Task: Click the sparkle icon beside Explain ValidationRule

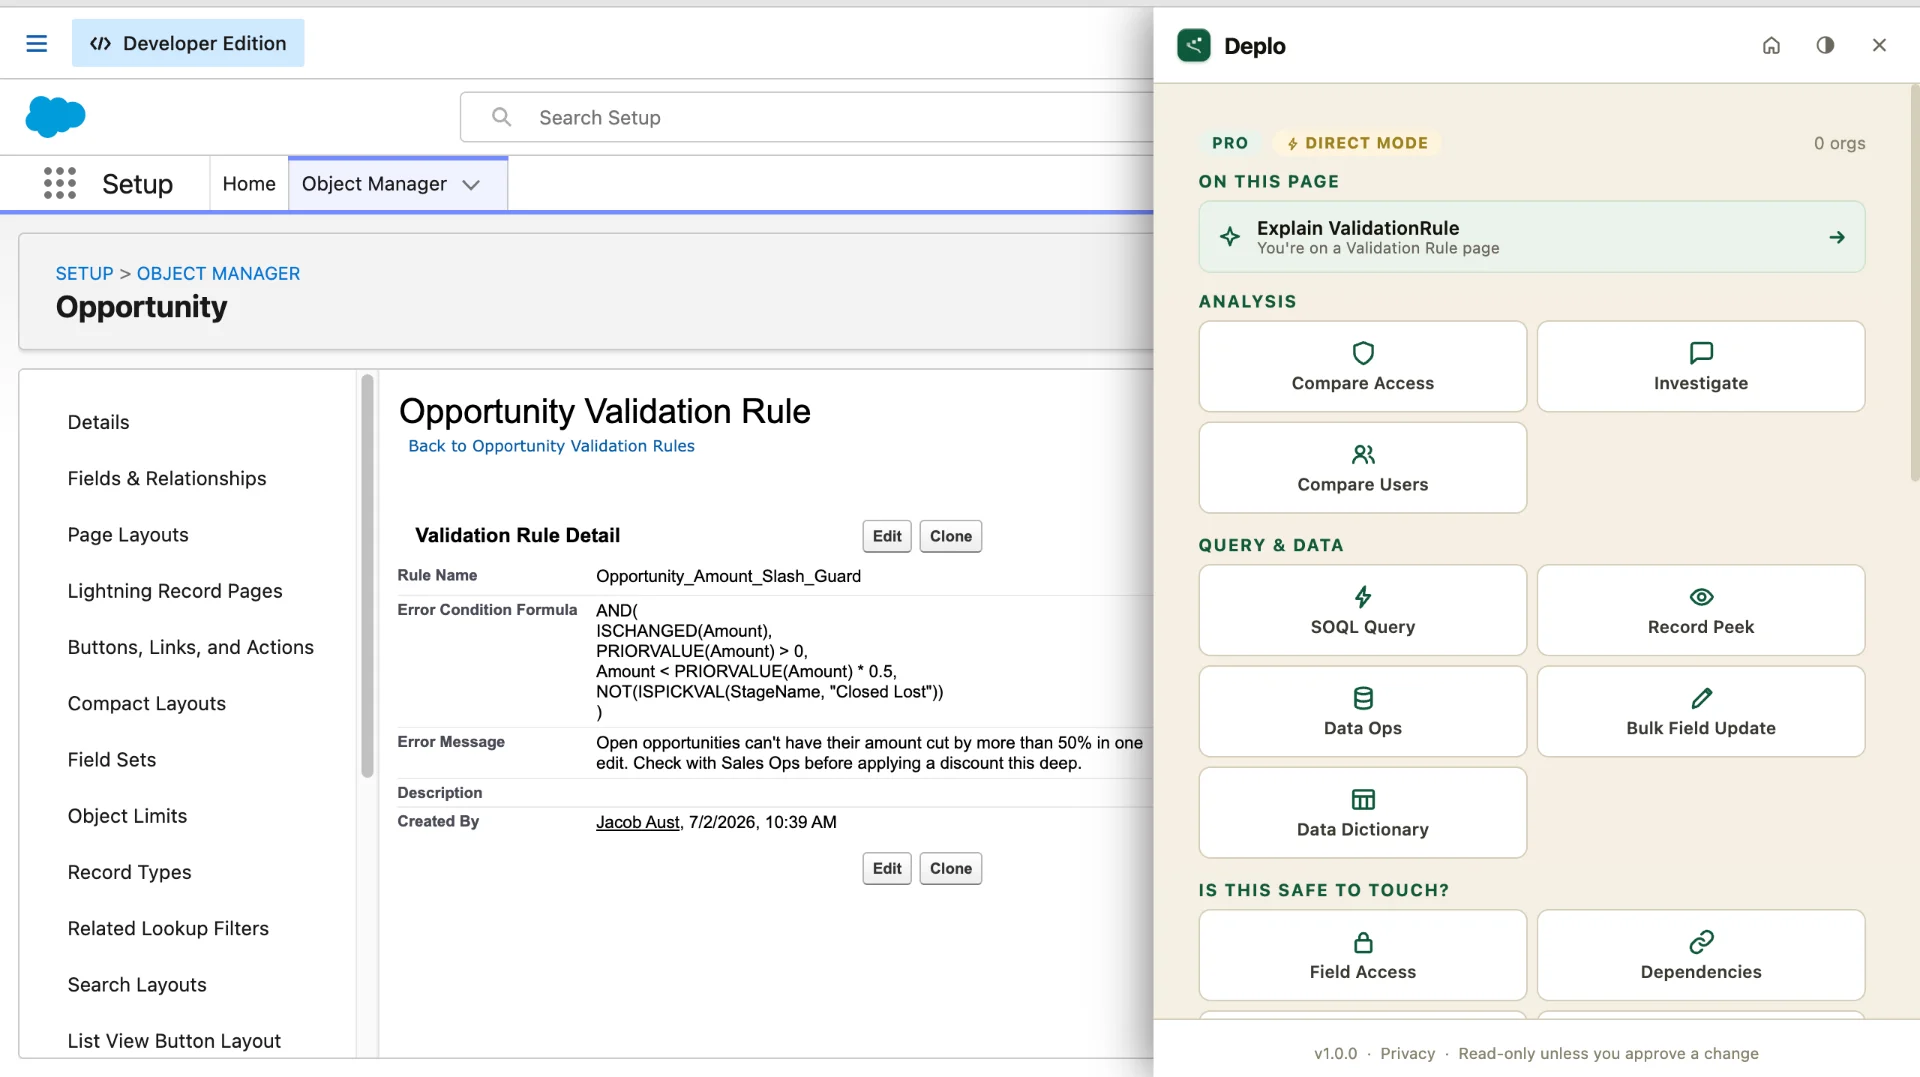Action: point(1230,237)
